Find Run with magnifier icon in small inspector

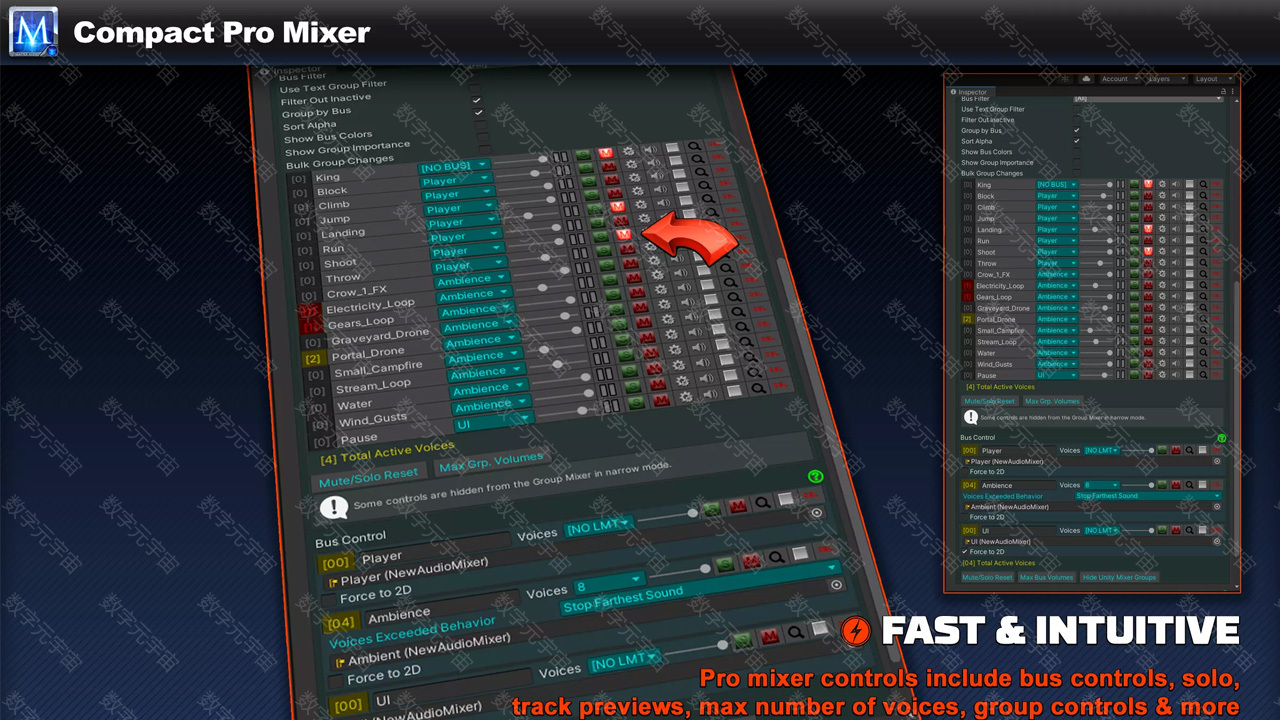pos(1203,241)
